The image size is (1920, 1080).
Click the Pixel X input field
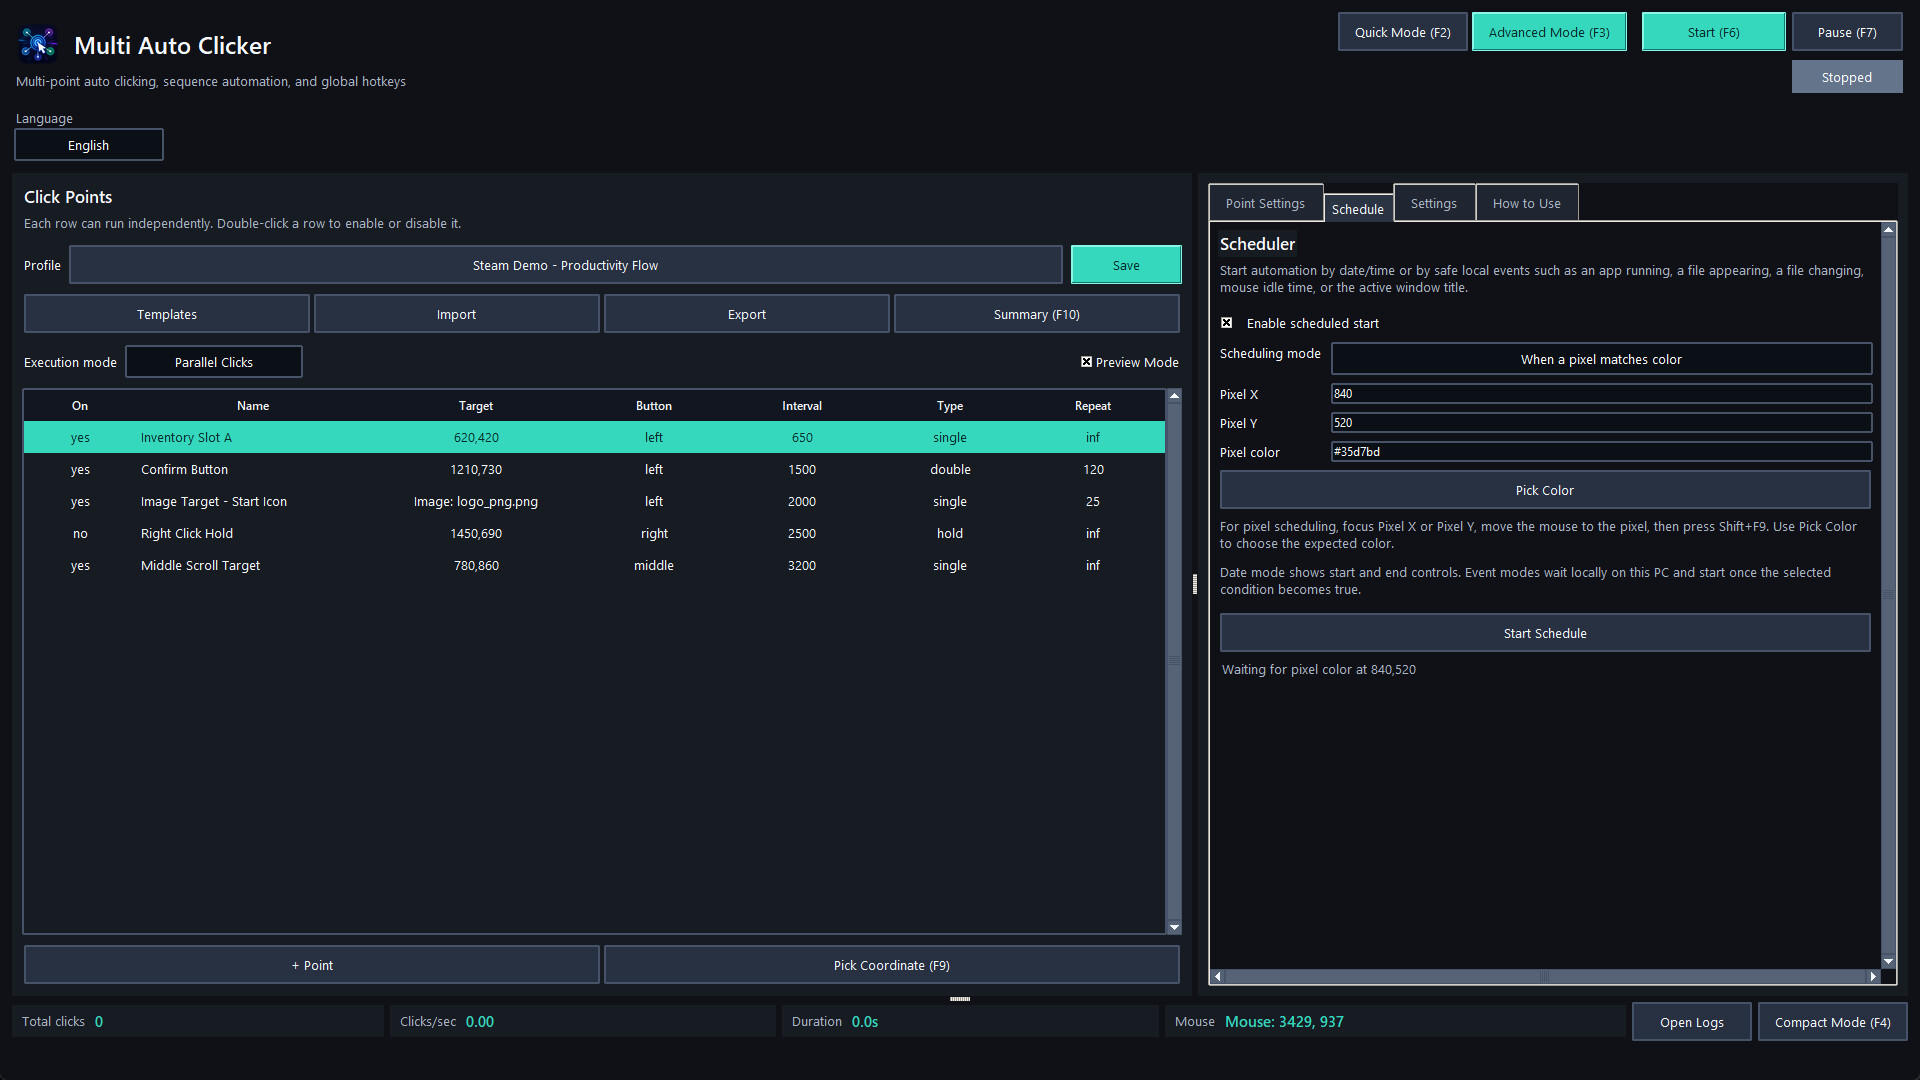coord(1601,394)
